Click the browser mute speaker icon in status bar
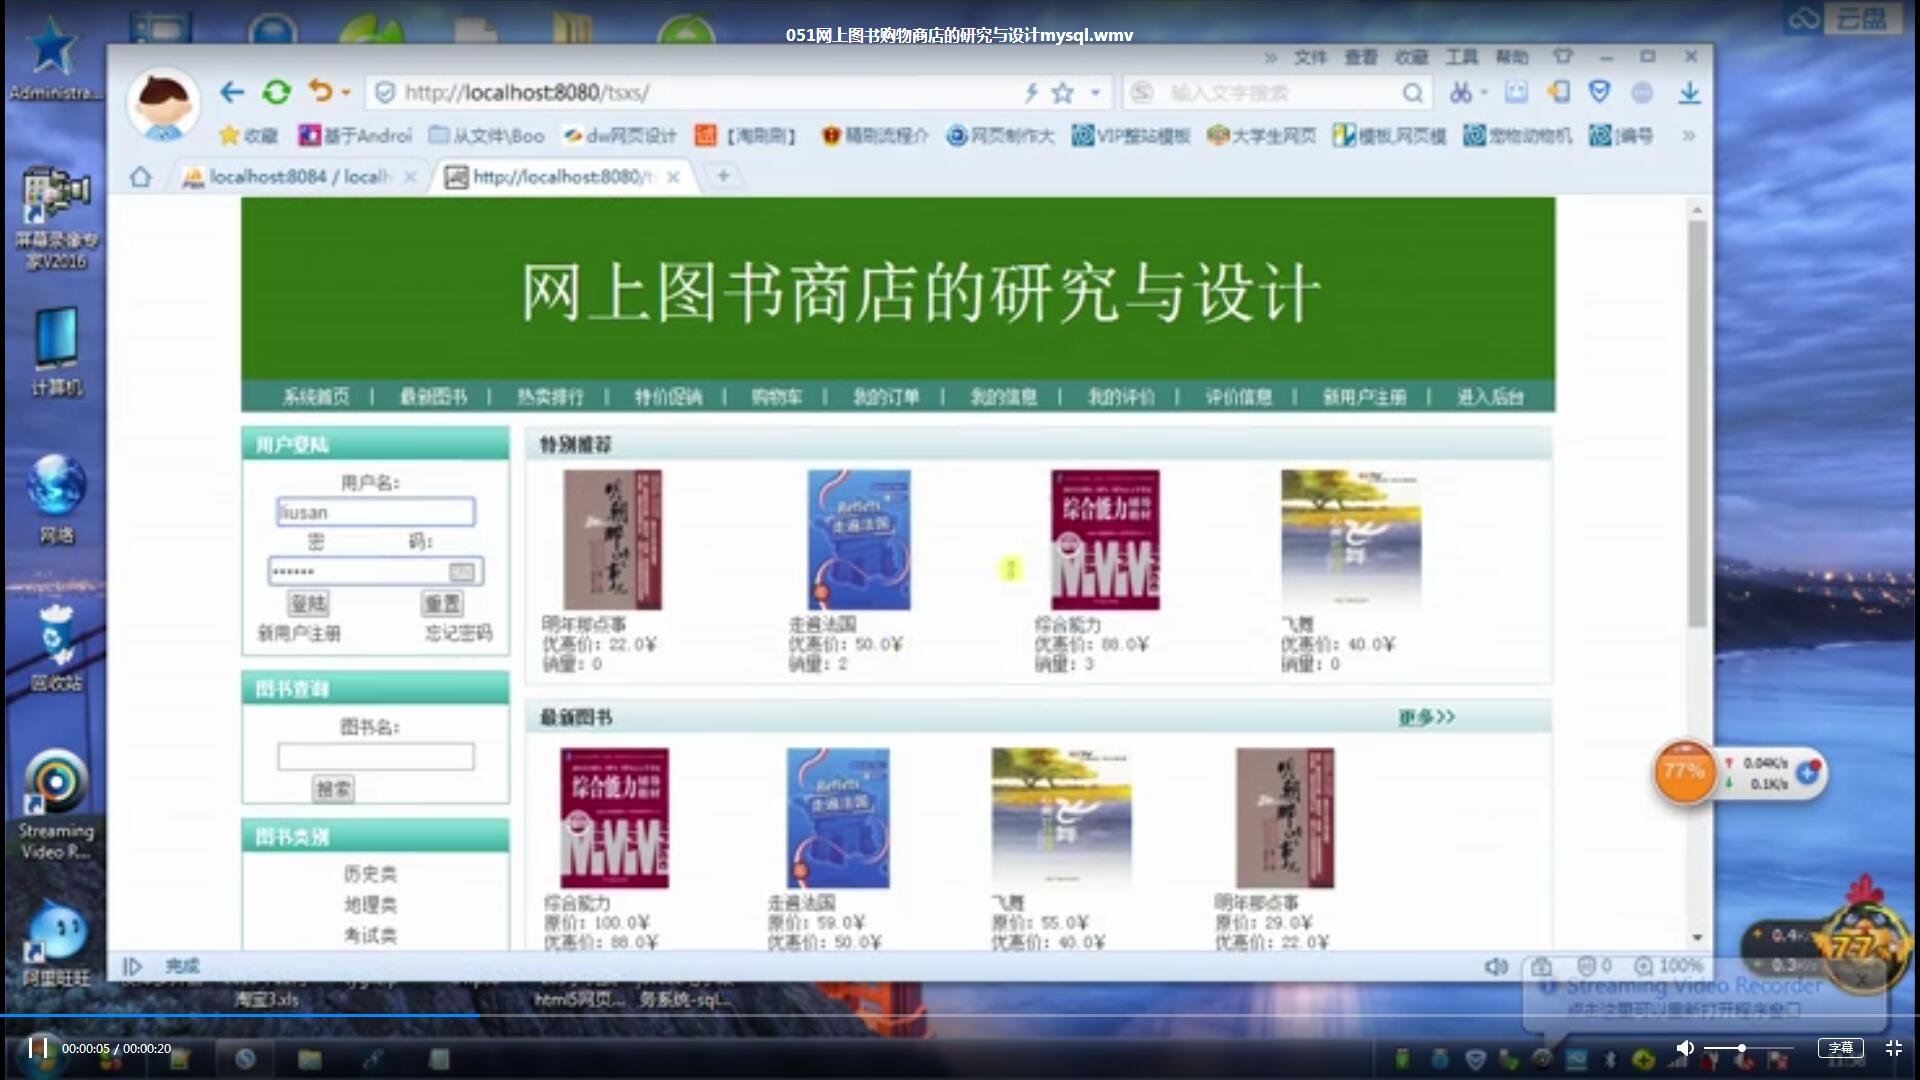The height and width of the screenshot is (1080, 1920). pyautogui.click(x=1496, y=966)
